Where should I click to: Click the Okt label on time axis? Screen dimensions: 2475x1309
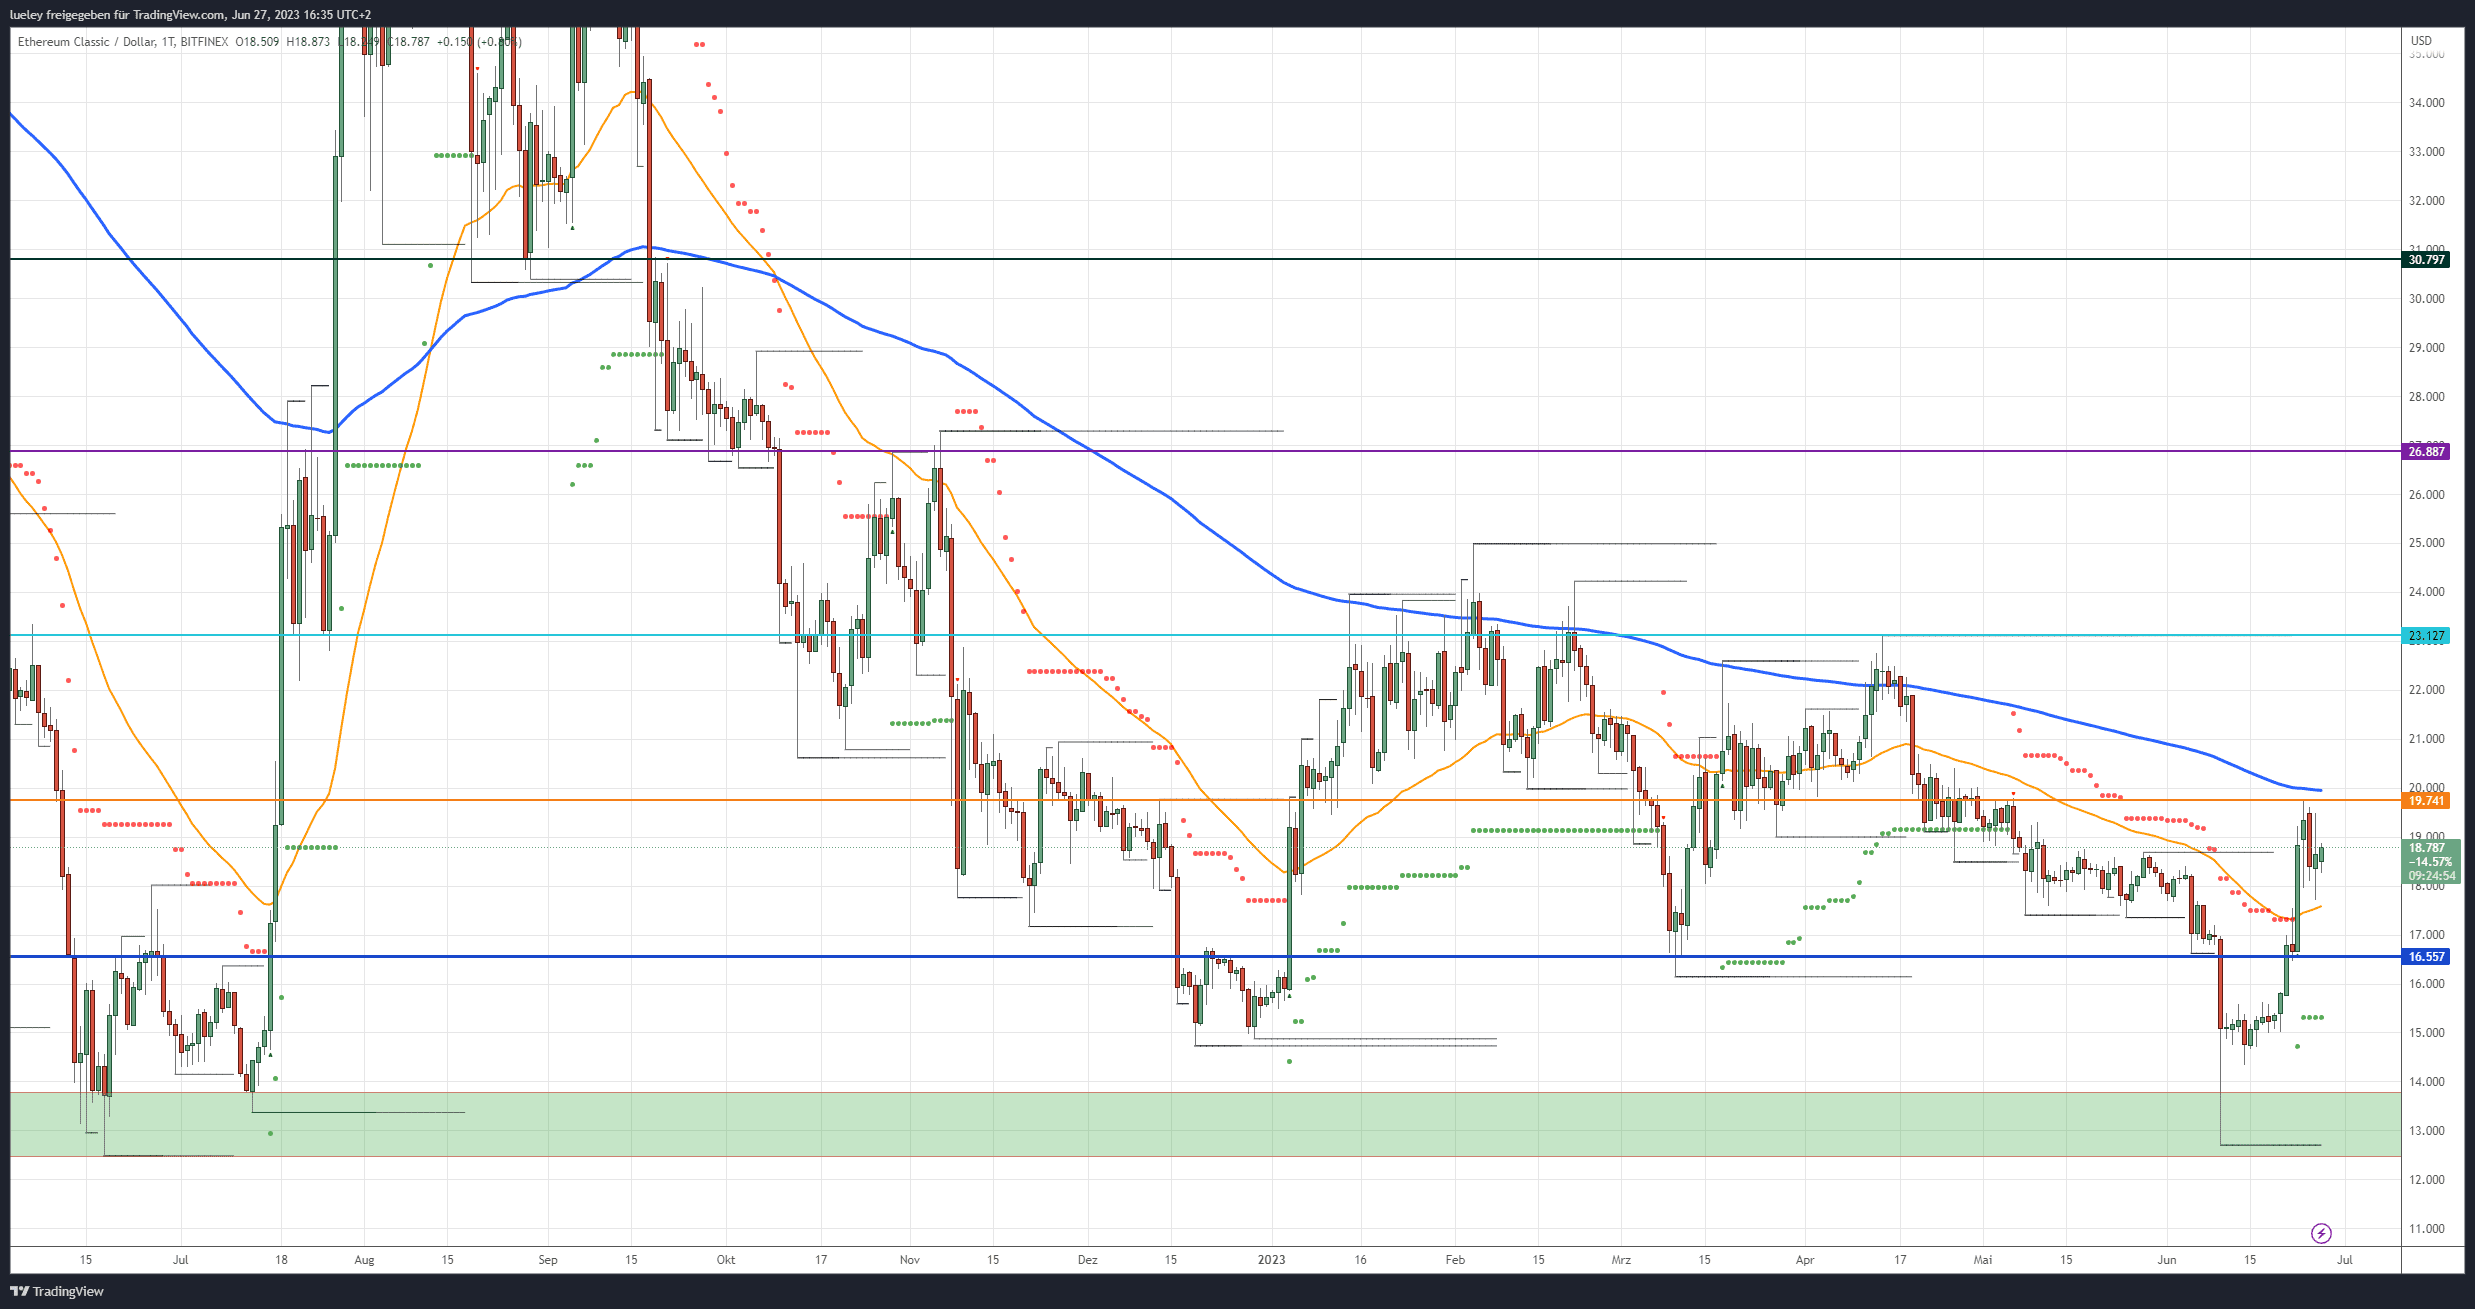tap(726, 1260)
